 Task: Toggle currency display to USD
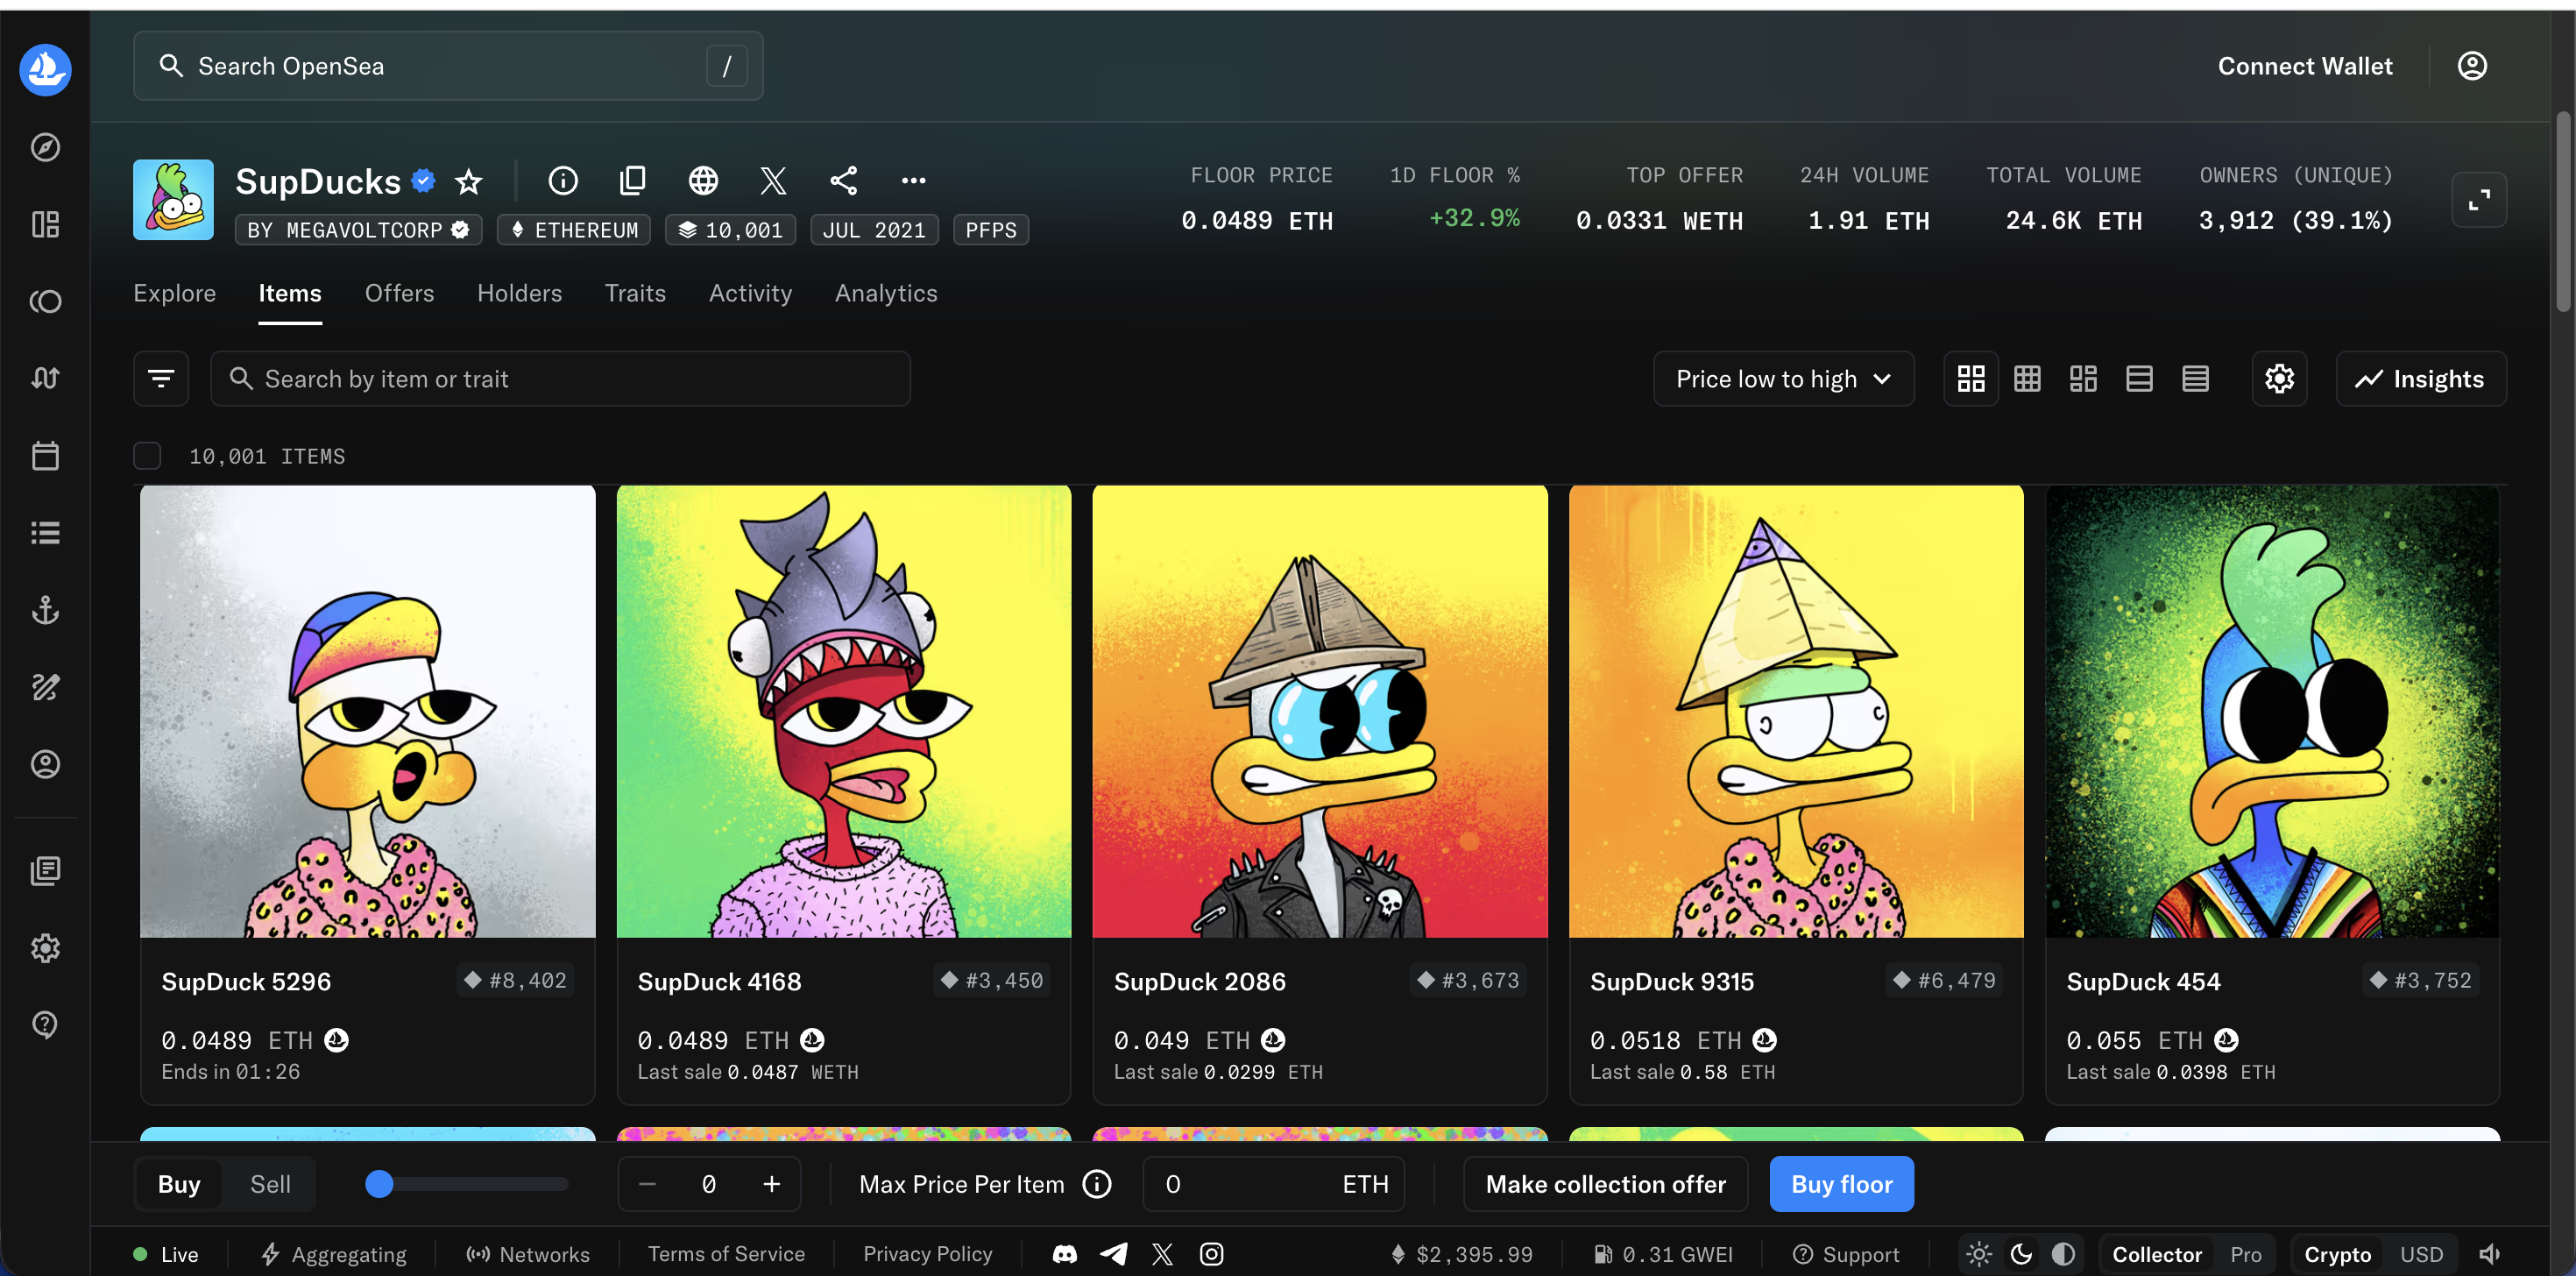[x=2421, y=1254]
